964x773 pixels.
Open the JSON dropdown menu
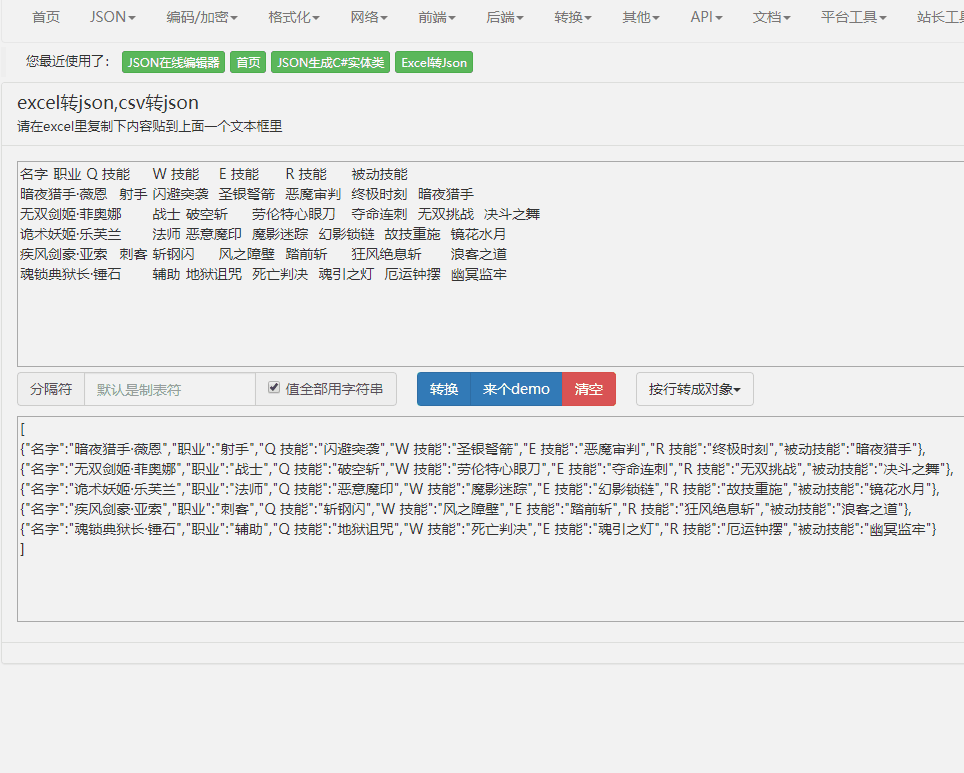(111, 16)
